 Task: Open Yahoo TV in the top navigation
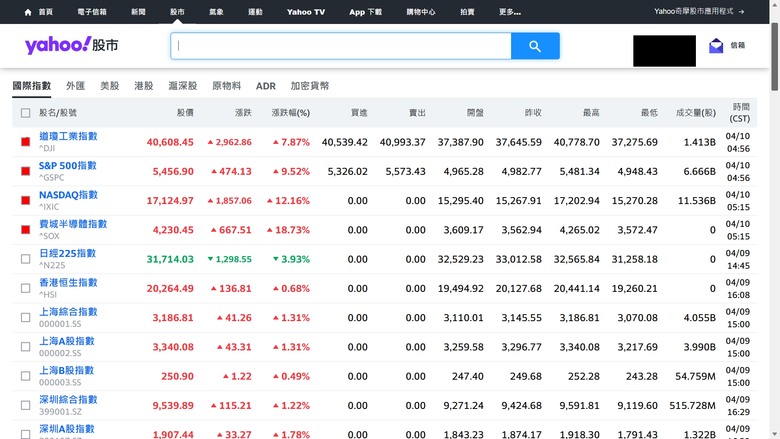coord(305,12)
